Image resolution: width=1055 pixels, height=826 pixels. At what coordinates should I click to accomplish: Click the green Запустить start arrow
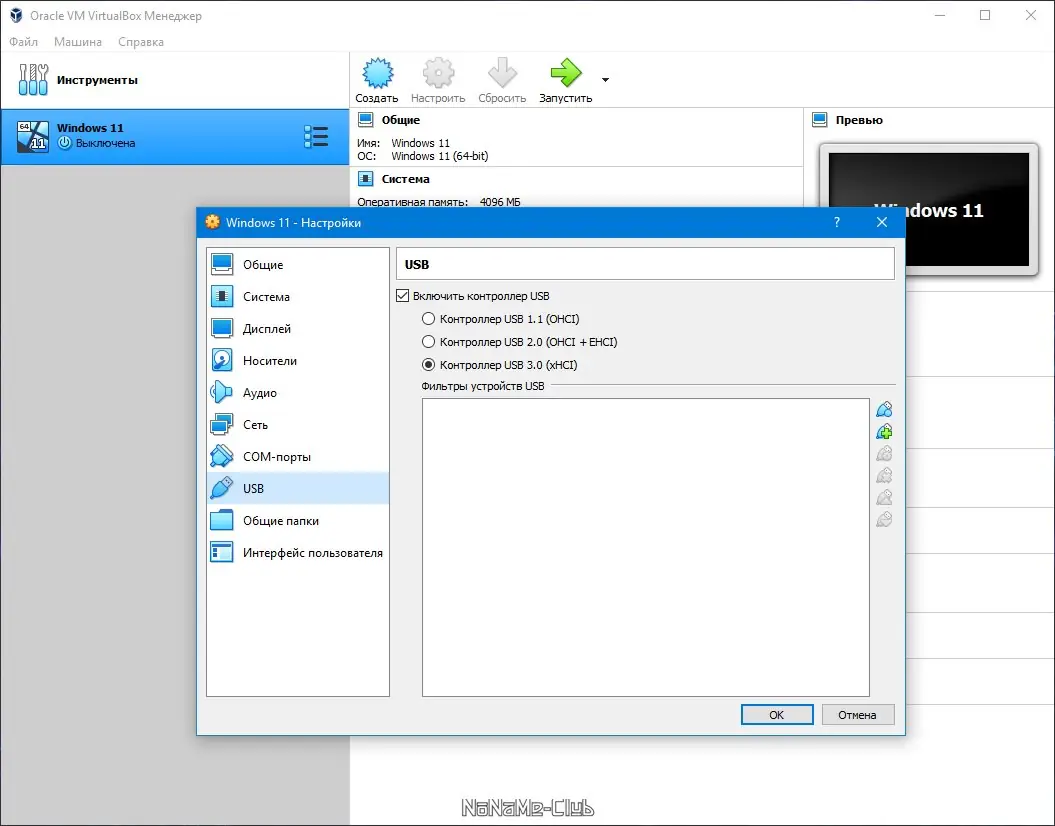coord(565,73)
